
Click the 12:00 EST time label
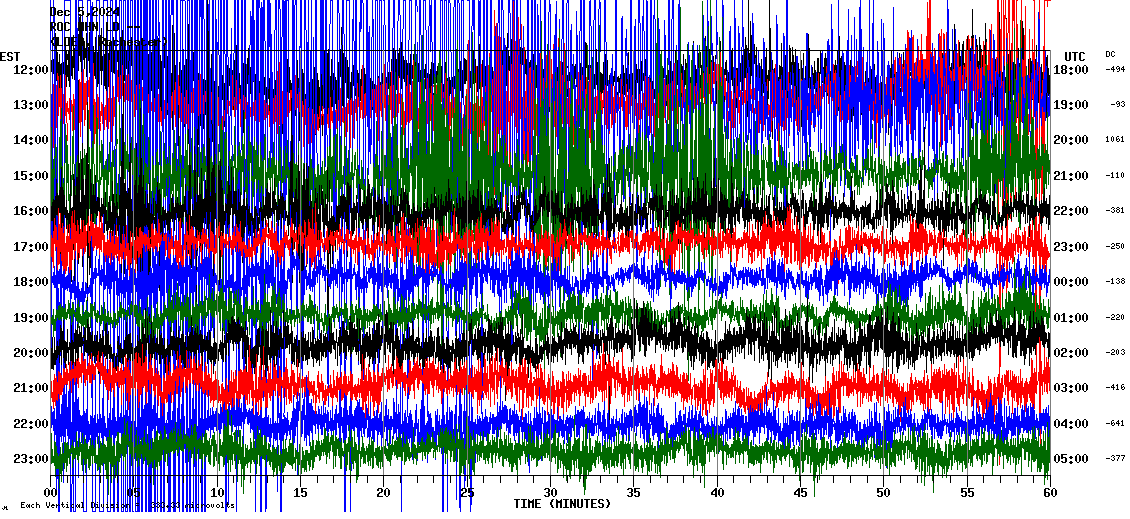click(x=30, y=70)
